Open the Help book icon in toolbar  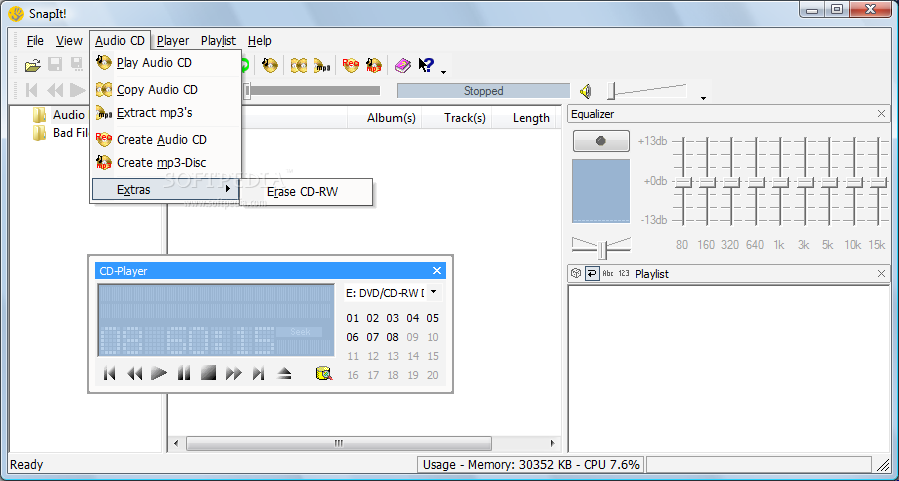pyautogui.click(x=403, y=65)
